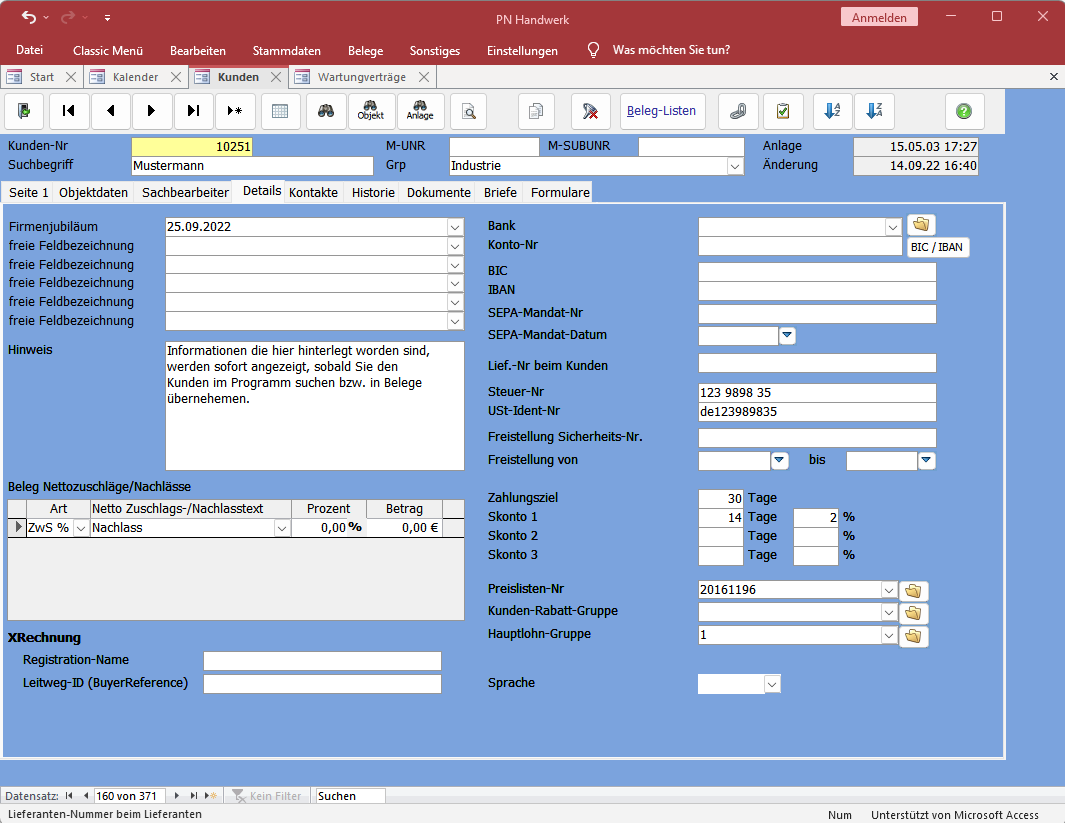Click the Objekt binoculars search icon

[371, 112]
